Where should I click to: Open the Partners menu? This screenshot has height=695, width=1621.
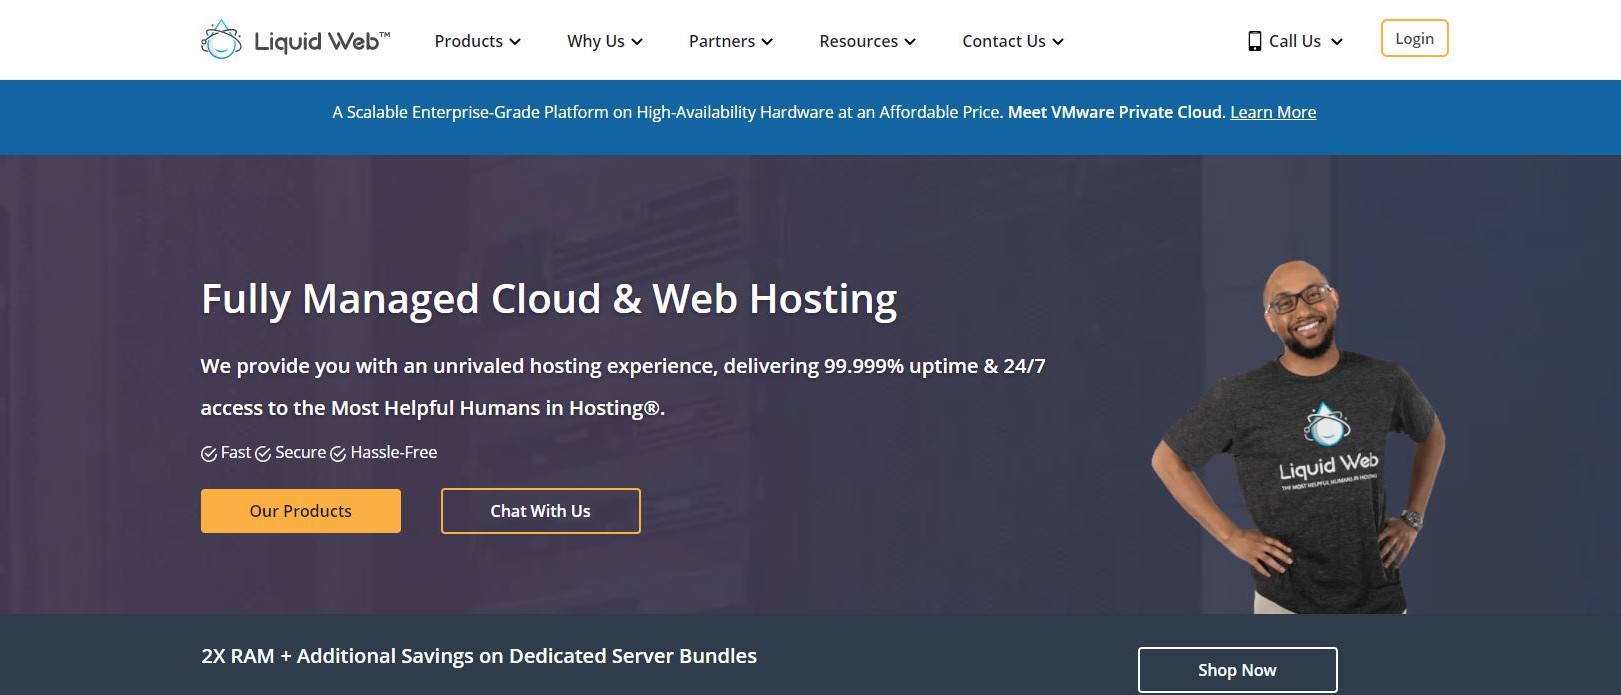[731, 41]
